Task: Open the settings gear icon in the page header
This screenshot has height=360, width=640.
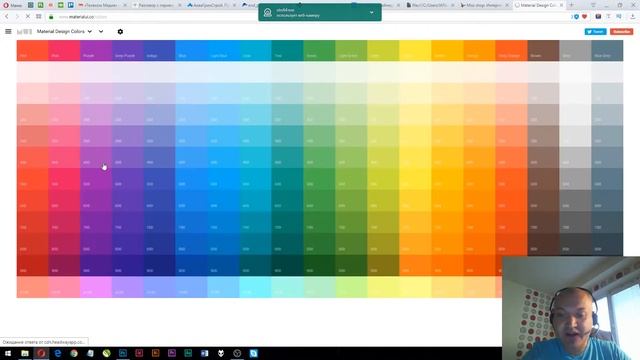Action: pyautogui.click(x=120, y=31)
